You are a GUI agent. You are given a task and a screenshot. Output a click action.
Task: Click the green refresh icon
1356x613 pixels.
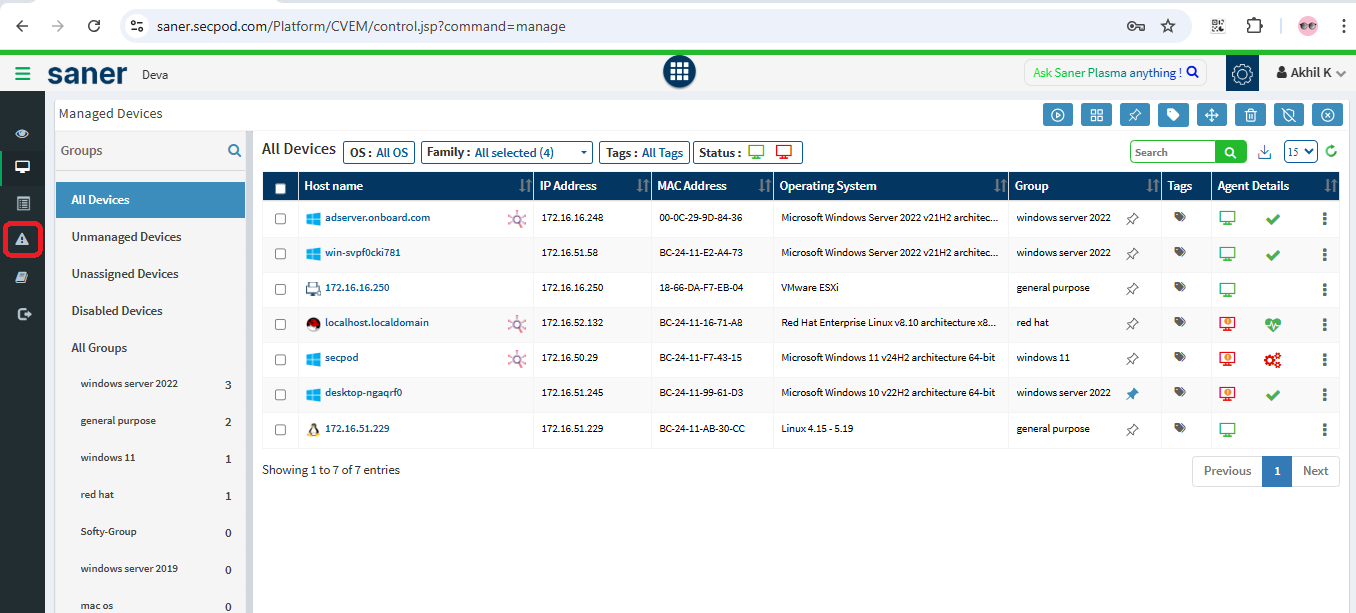(1331, 152)
